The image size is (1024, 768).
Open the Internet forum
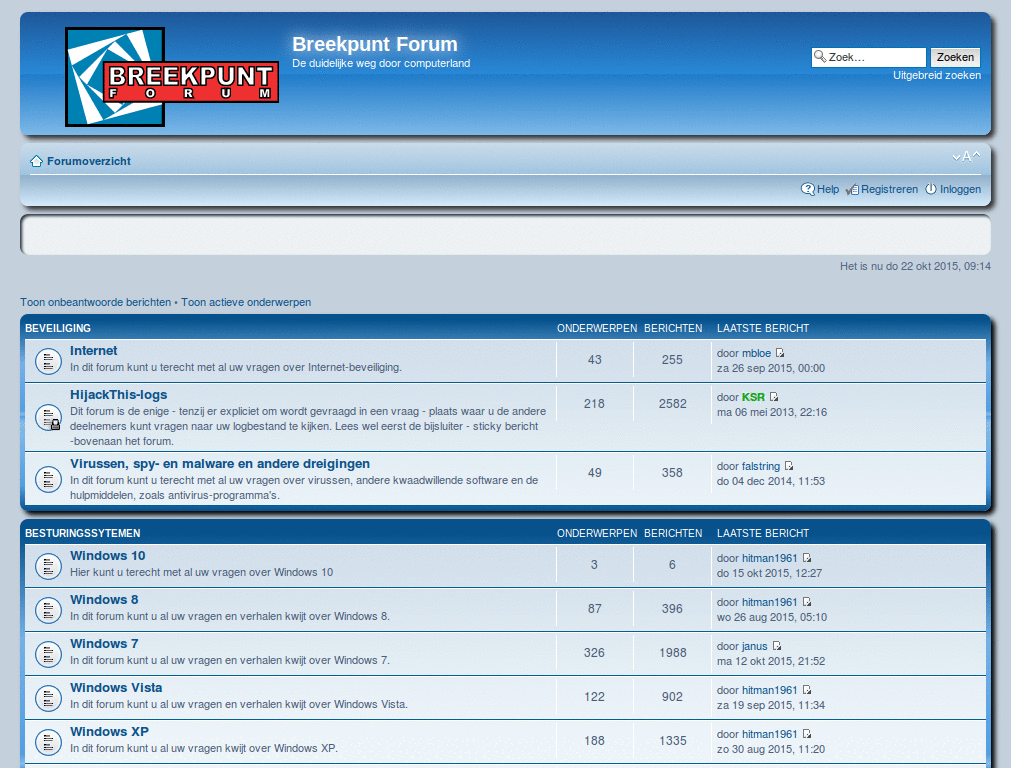(93, 351)
